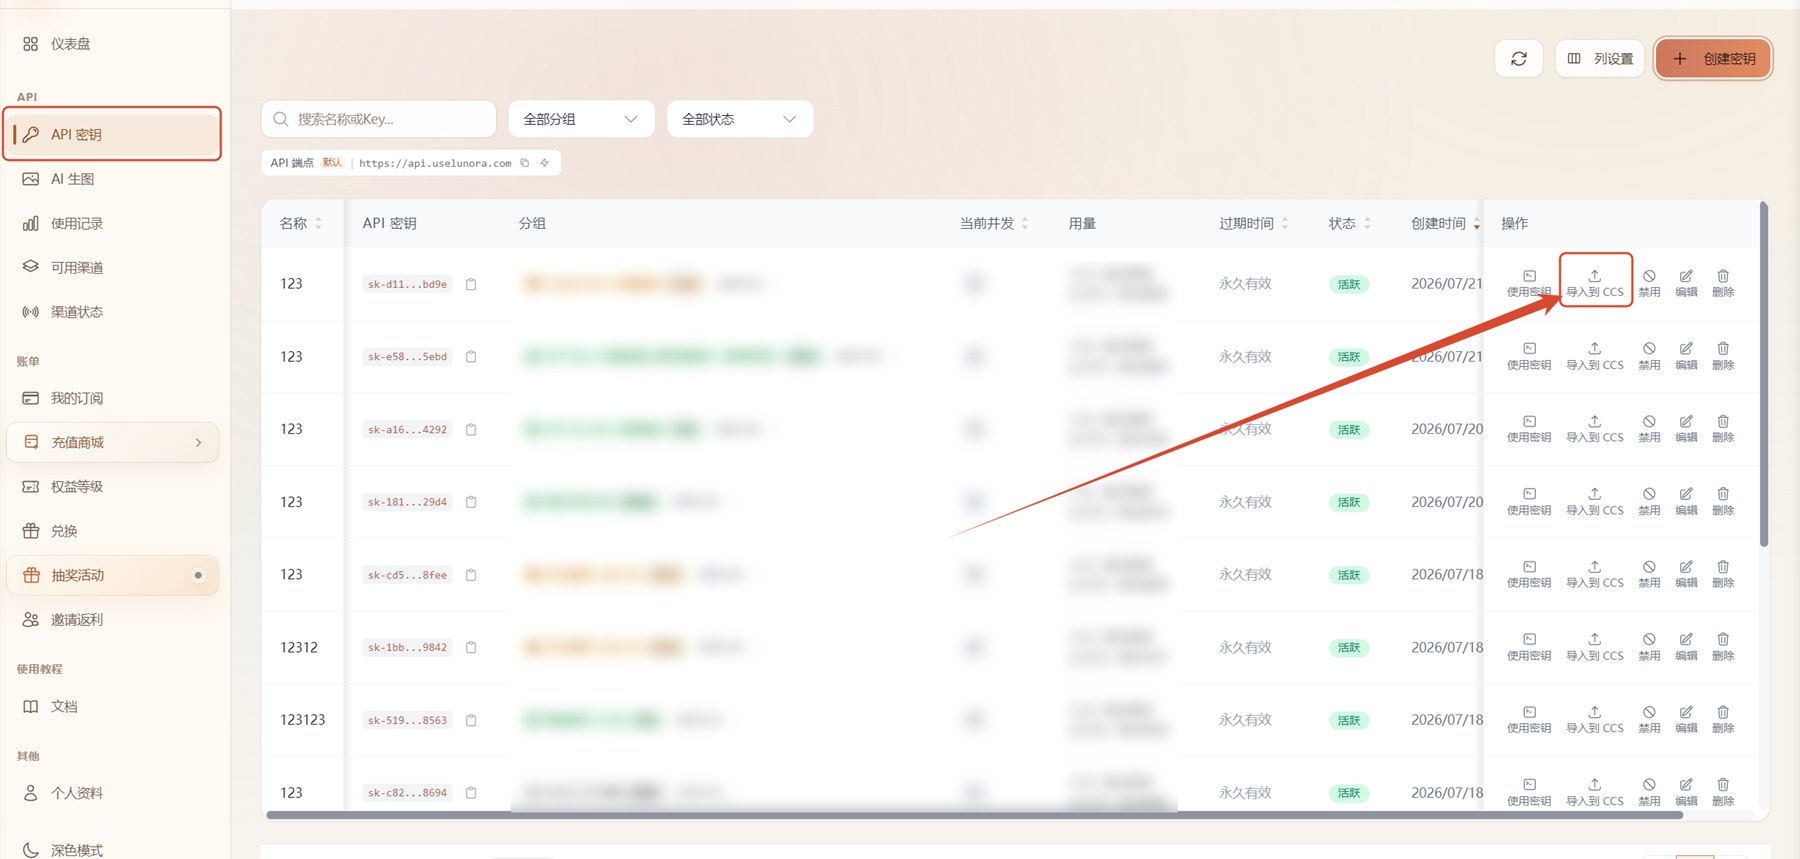Open 抽奖活动 in the sidebar
Viewport: 1800px width, 859px height.
coord(112,575)
